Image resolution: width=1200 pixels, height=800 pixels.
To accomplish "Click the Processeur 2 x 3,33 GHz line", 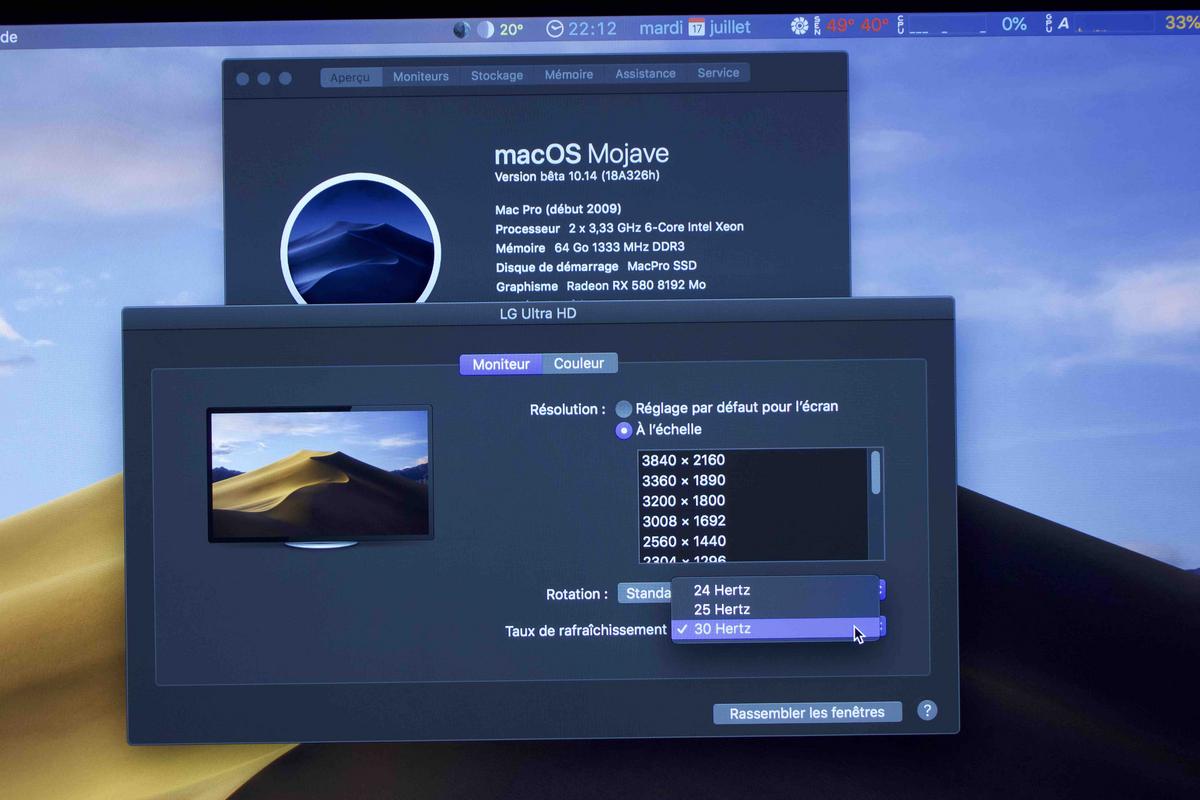I will click(x=620, y=228).
